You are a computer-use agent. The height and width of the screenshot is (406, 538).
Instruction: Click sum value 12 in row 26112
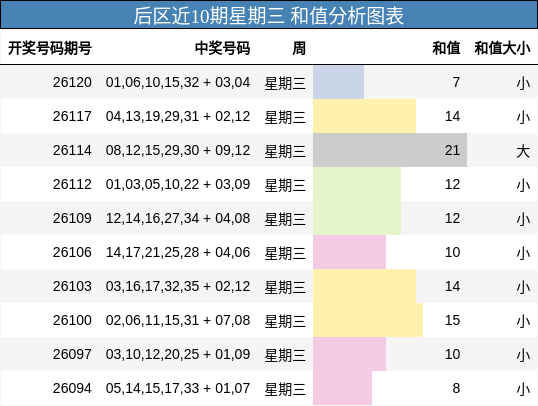452,184
